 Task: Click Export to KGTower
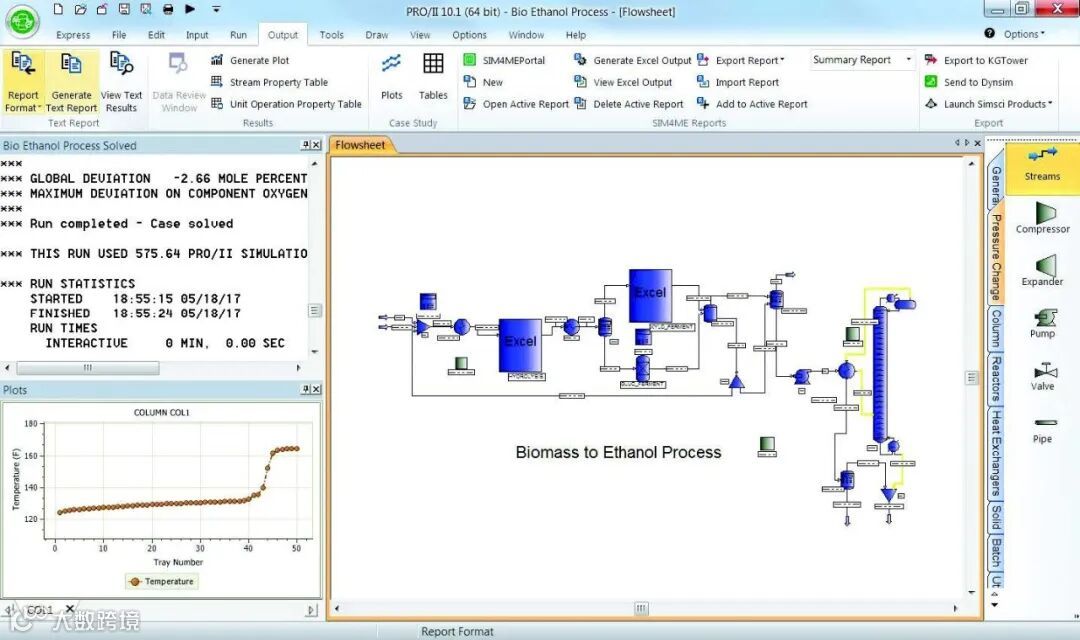976,61
